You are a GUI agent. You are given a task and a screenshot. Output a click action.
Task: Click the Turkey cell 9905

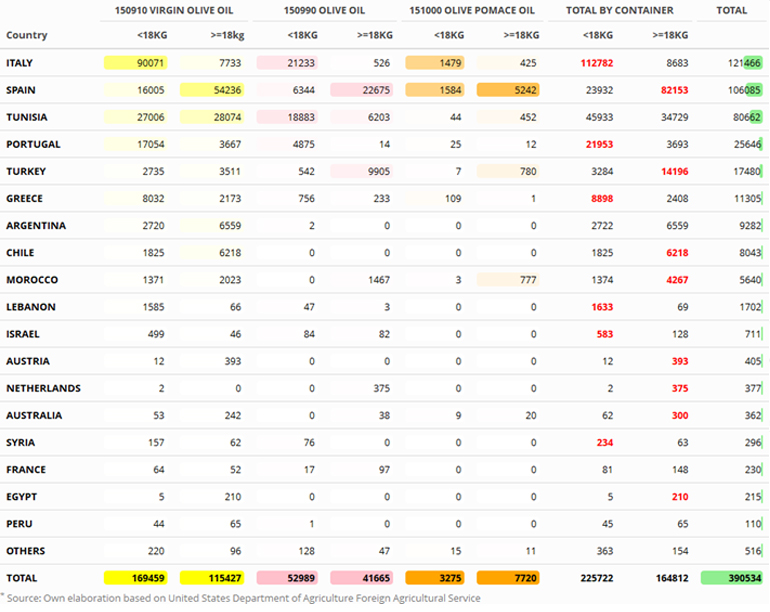point(361,171)
